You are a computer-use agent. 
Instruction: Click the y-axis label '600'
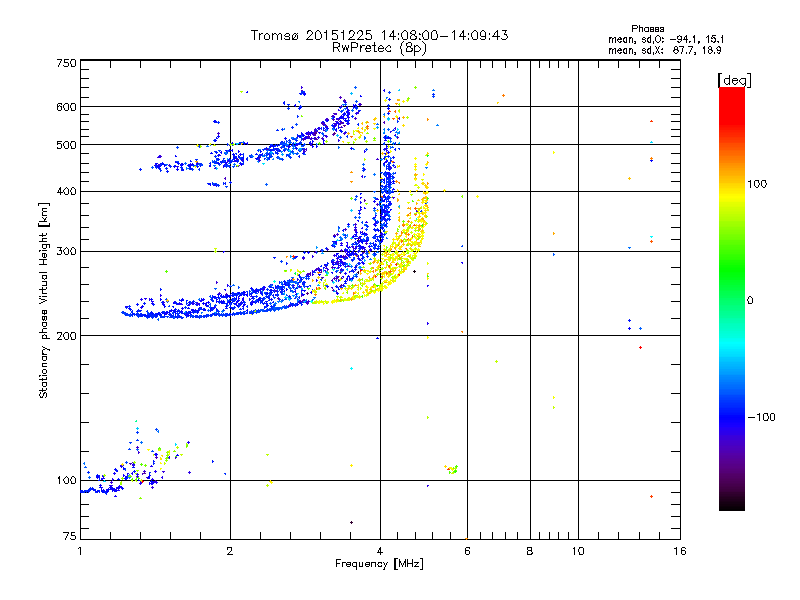66,107
